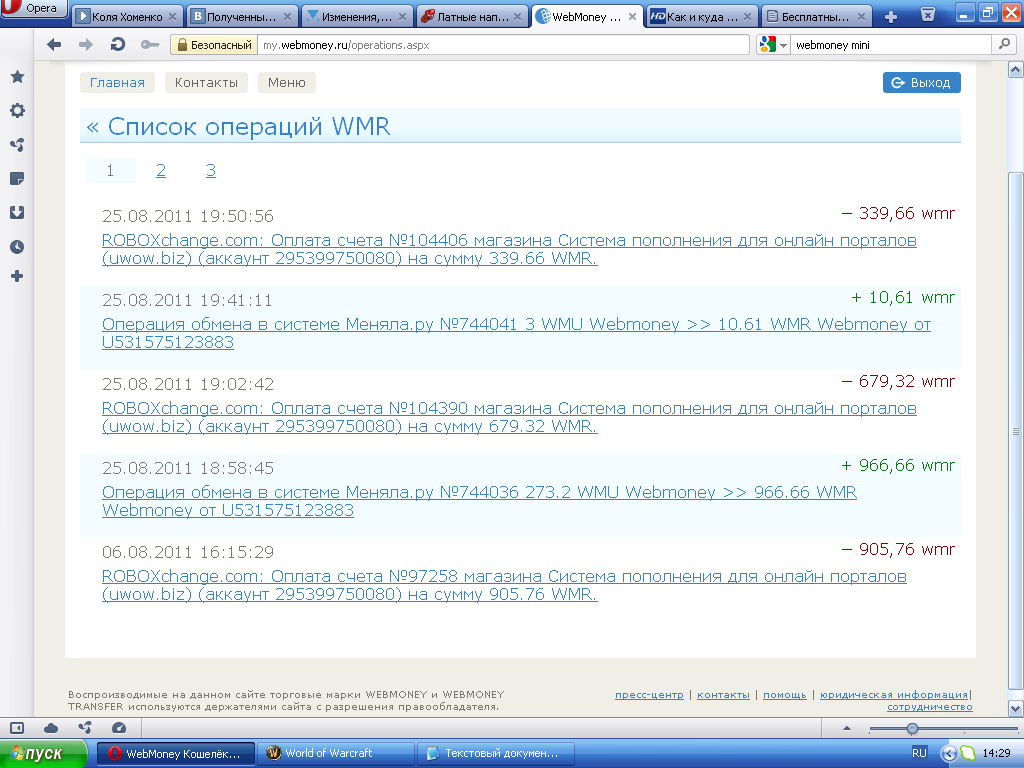The height and width of the screenshot is (768, 1024).
Task: Go to operations page 2
Action: [x=161, y=170]
